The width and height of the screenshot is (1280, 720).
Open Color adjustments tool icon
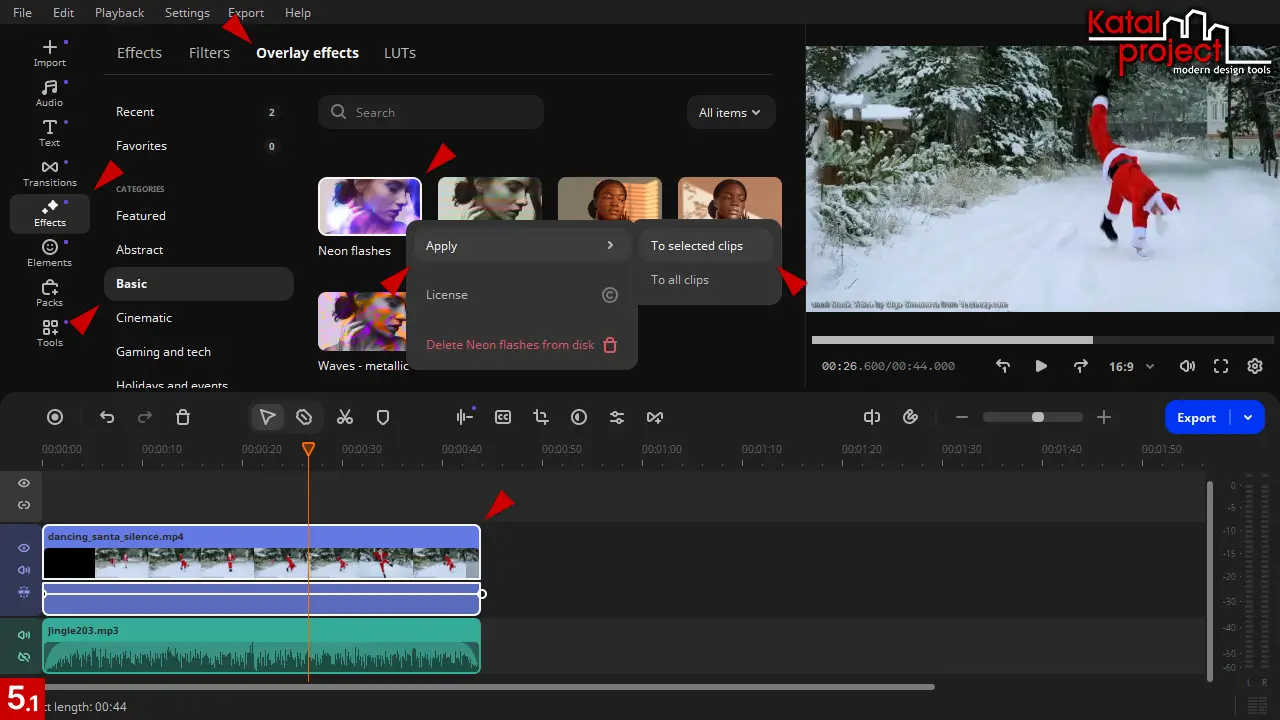pyautogui.click(x=579, y=417)
